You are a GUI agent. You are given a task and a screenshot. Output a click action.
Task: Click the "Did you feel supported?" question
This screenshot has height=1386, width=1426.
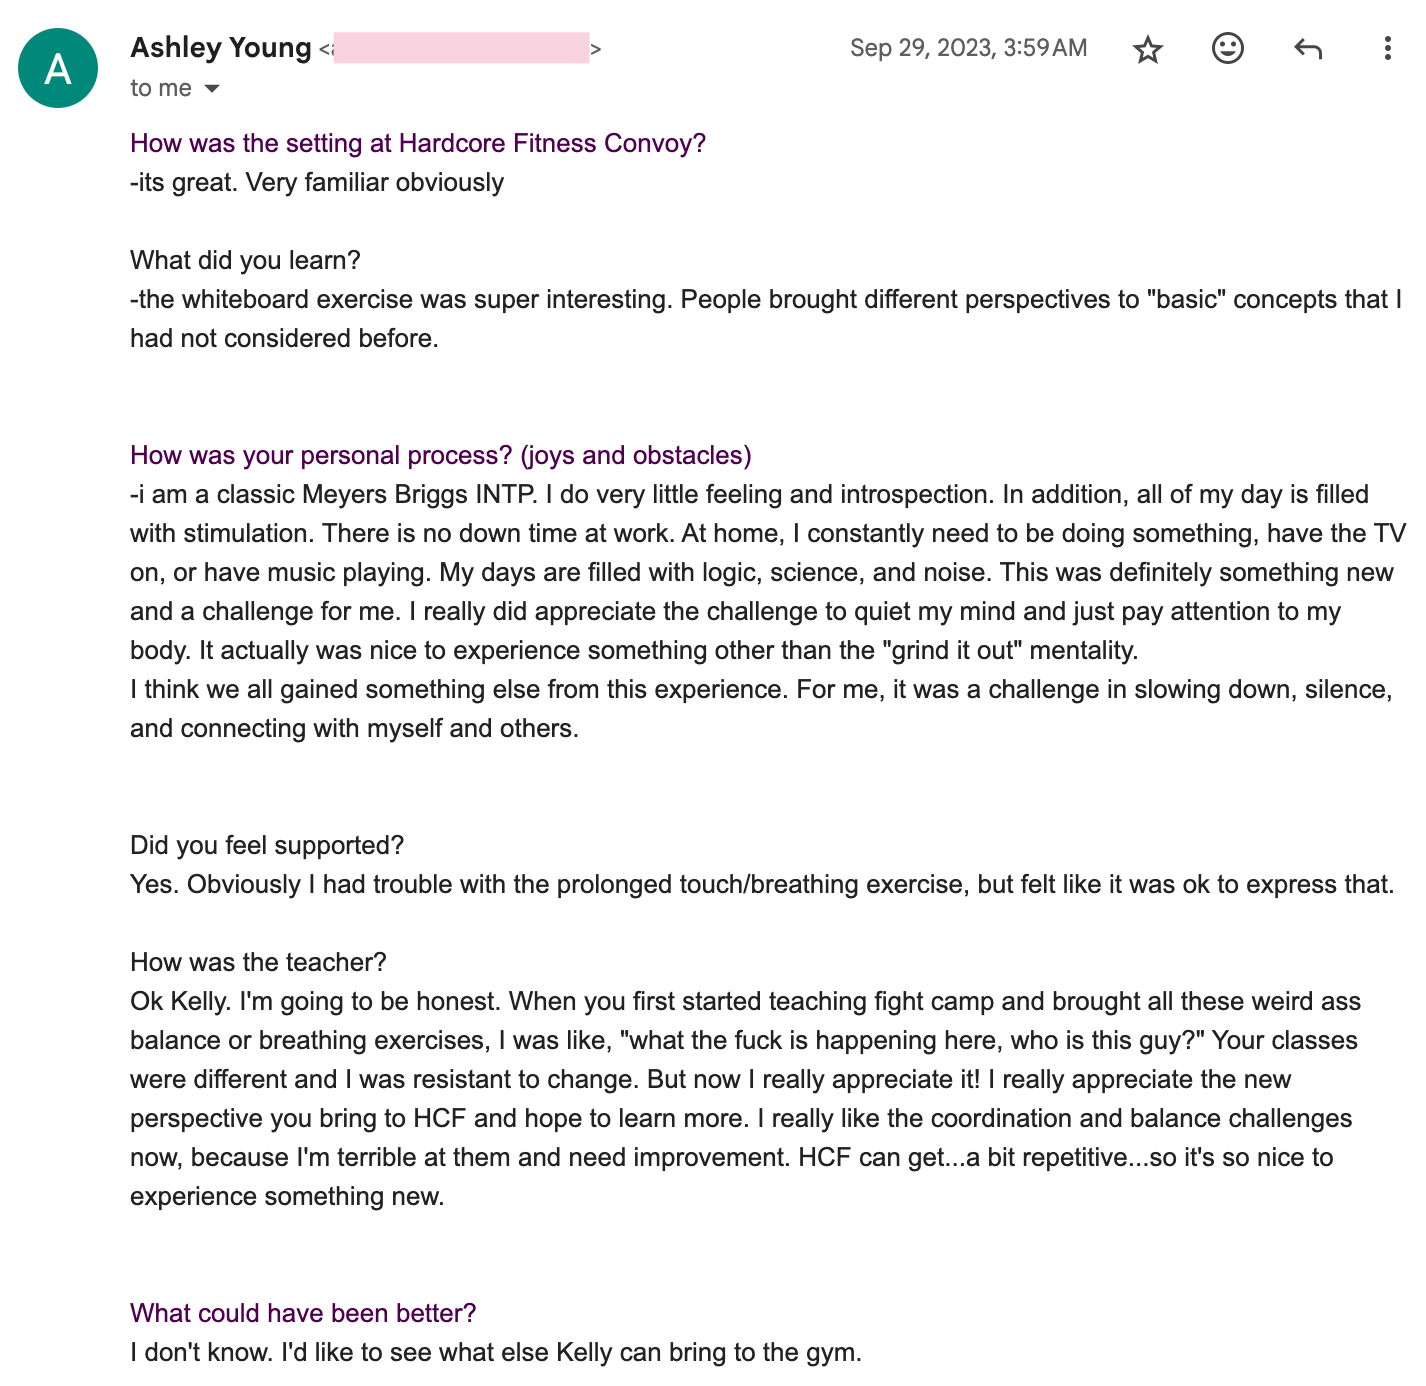tap(267, 845)
